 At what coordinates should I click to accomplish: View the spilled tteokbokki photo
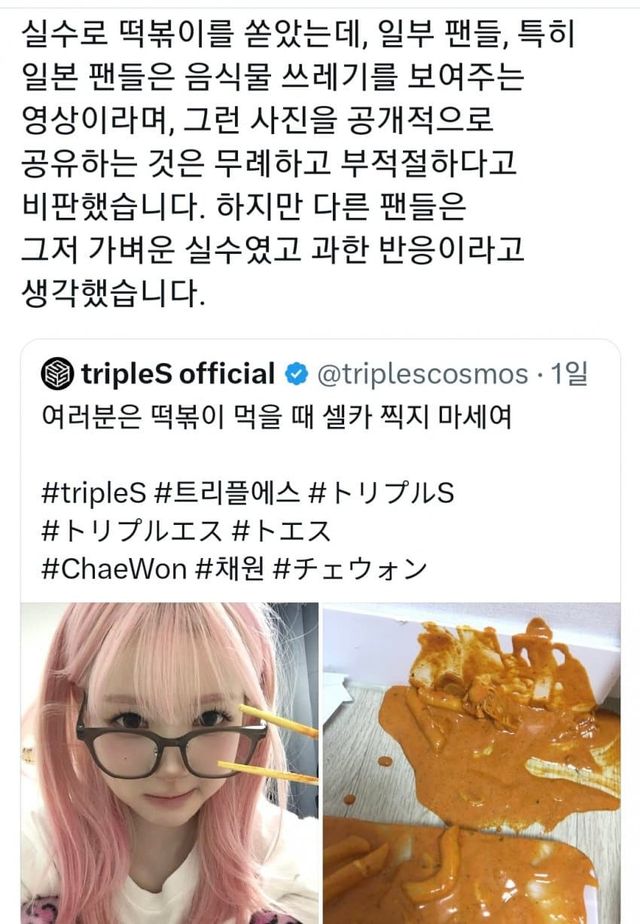[471, 763]
